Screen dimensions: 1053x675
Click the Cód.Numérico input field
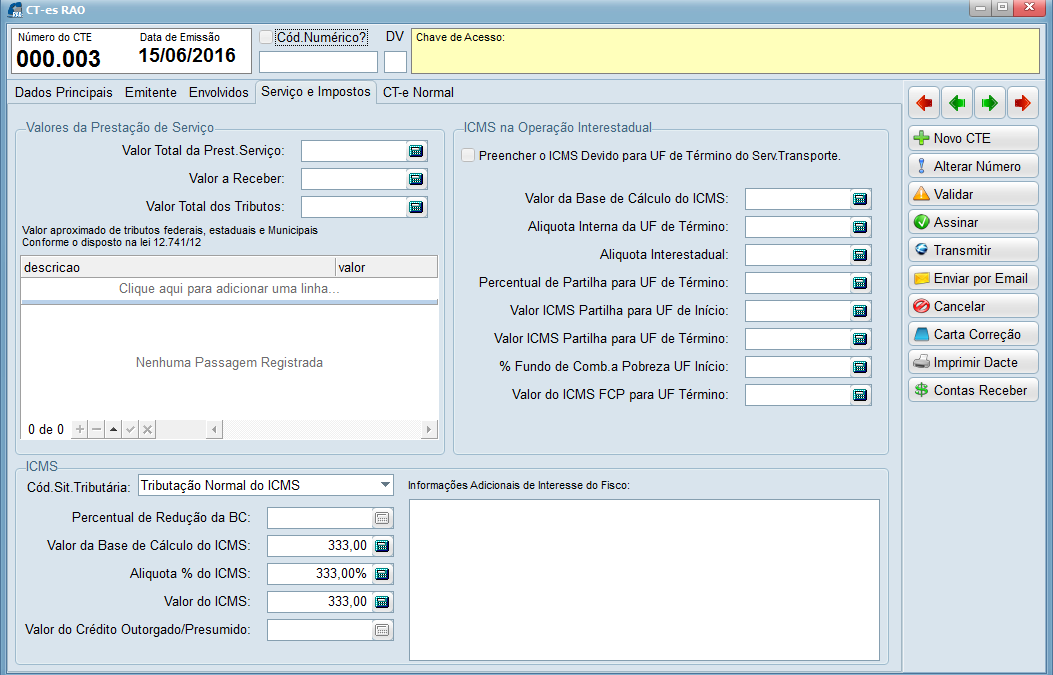pyautogui.click(x=318, y=62)
